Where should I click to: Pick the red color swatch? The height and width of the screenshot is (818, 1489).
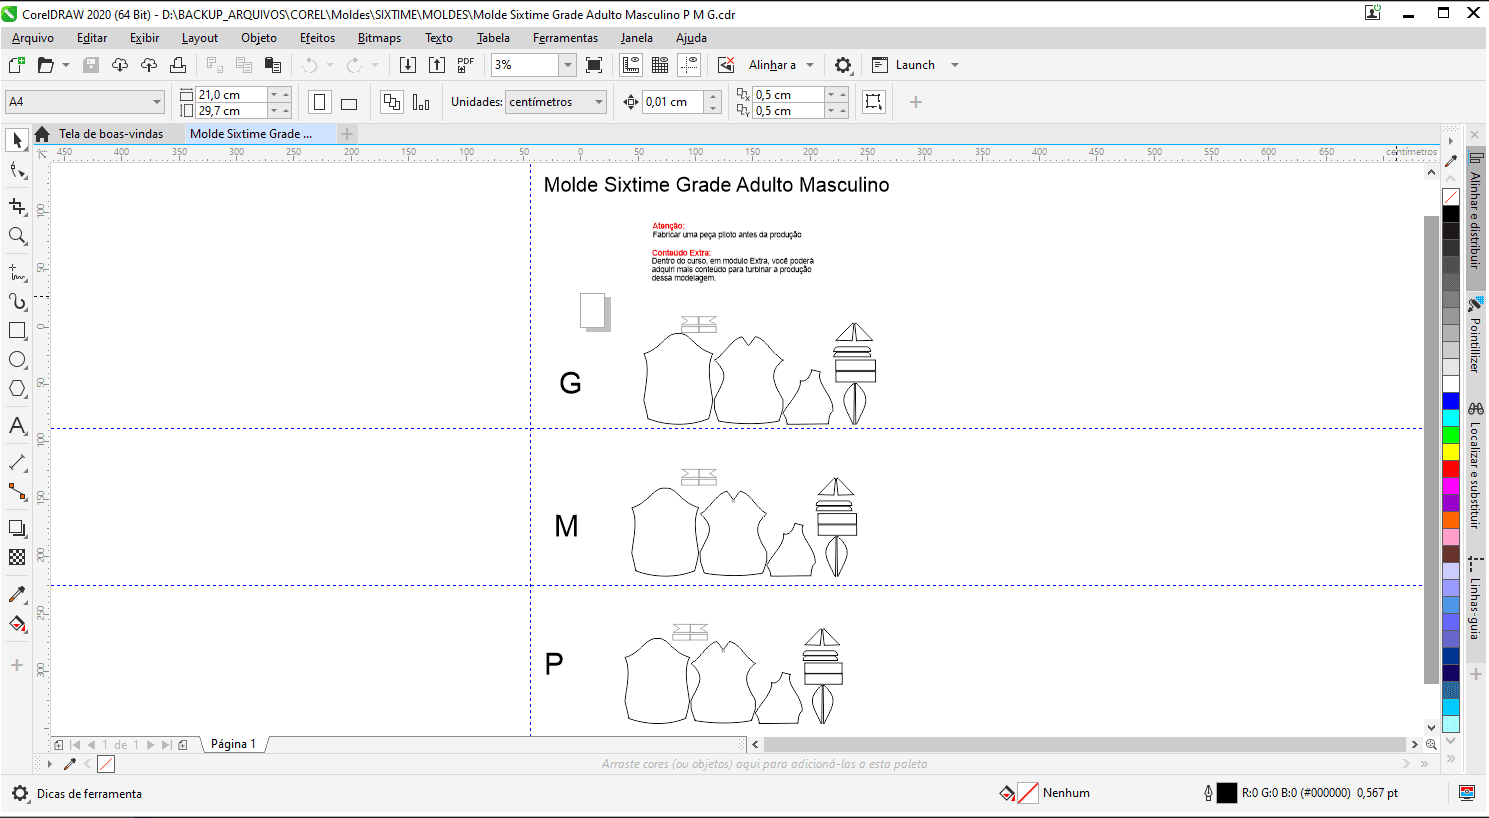click(1451, 468)
